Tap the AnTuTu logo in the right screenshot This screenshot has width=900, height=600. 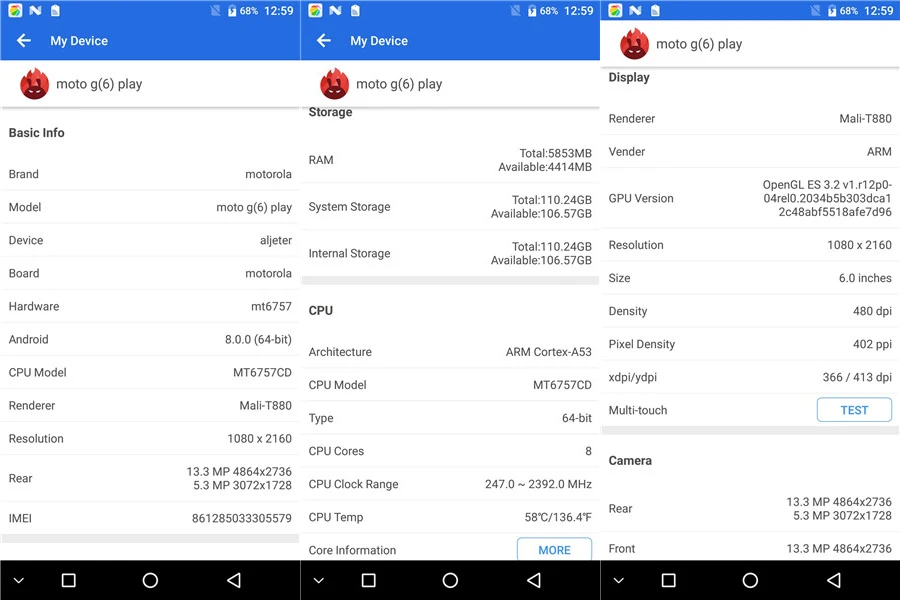pyautogui.click(x=634, y=44)
